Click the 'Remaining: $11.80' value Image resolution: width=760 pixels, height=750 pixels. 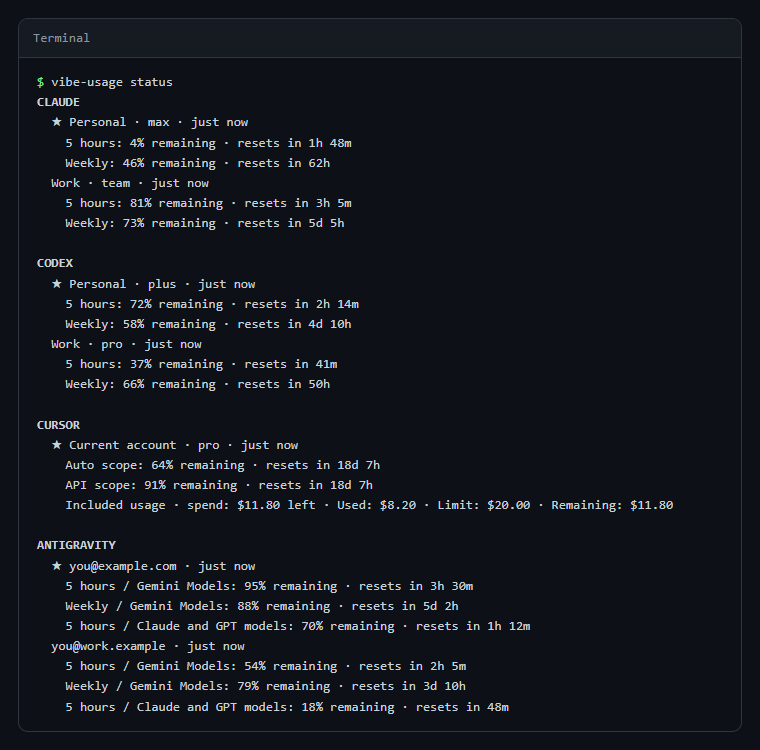(612, 505)
